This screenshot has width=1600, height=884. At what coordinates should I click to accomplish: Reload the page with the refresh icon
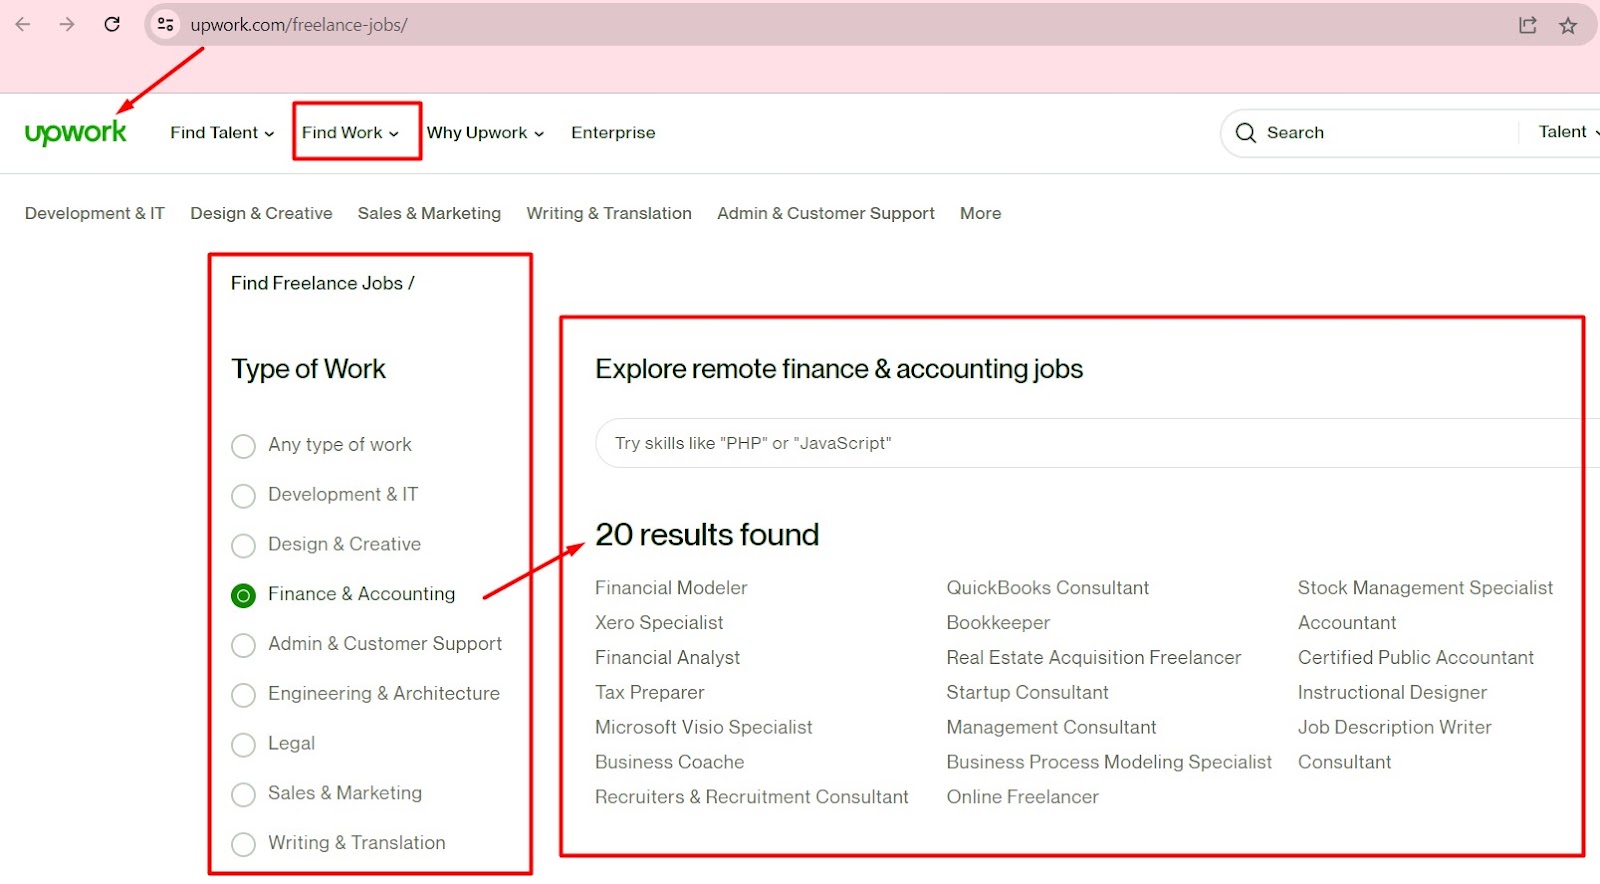point(112,24)
